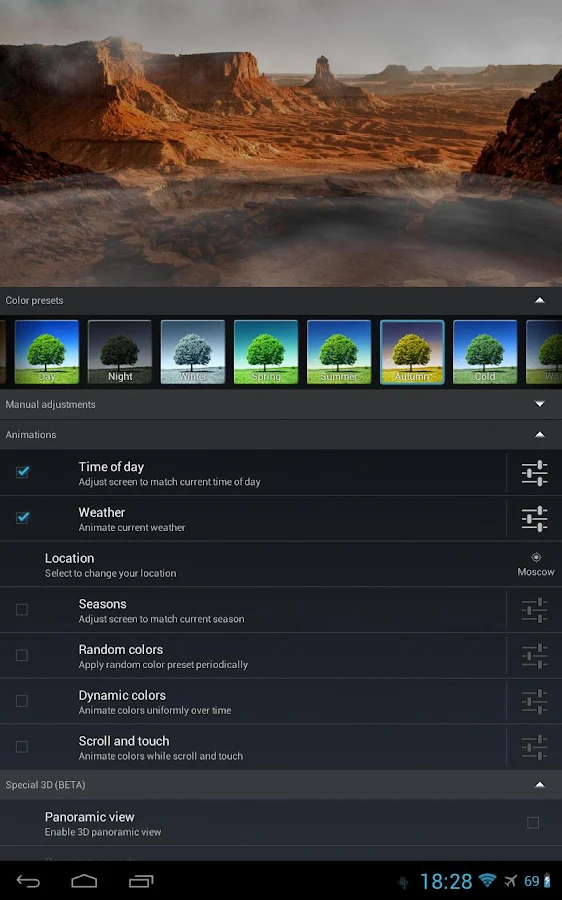562x900 pixels.
Task: Tap the airplane mode status icon
Action: coord(510,880)
